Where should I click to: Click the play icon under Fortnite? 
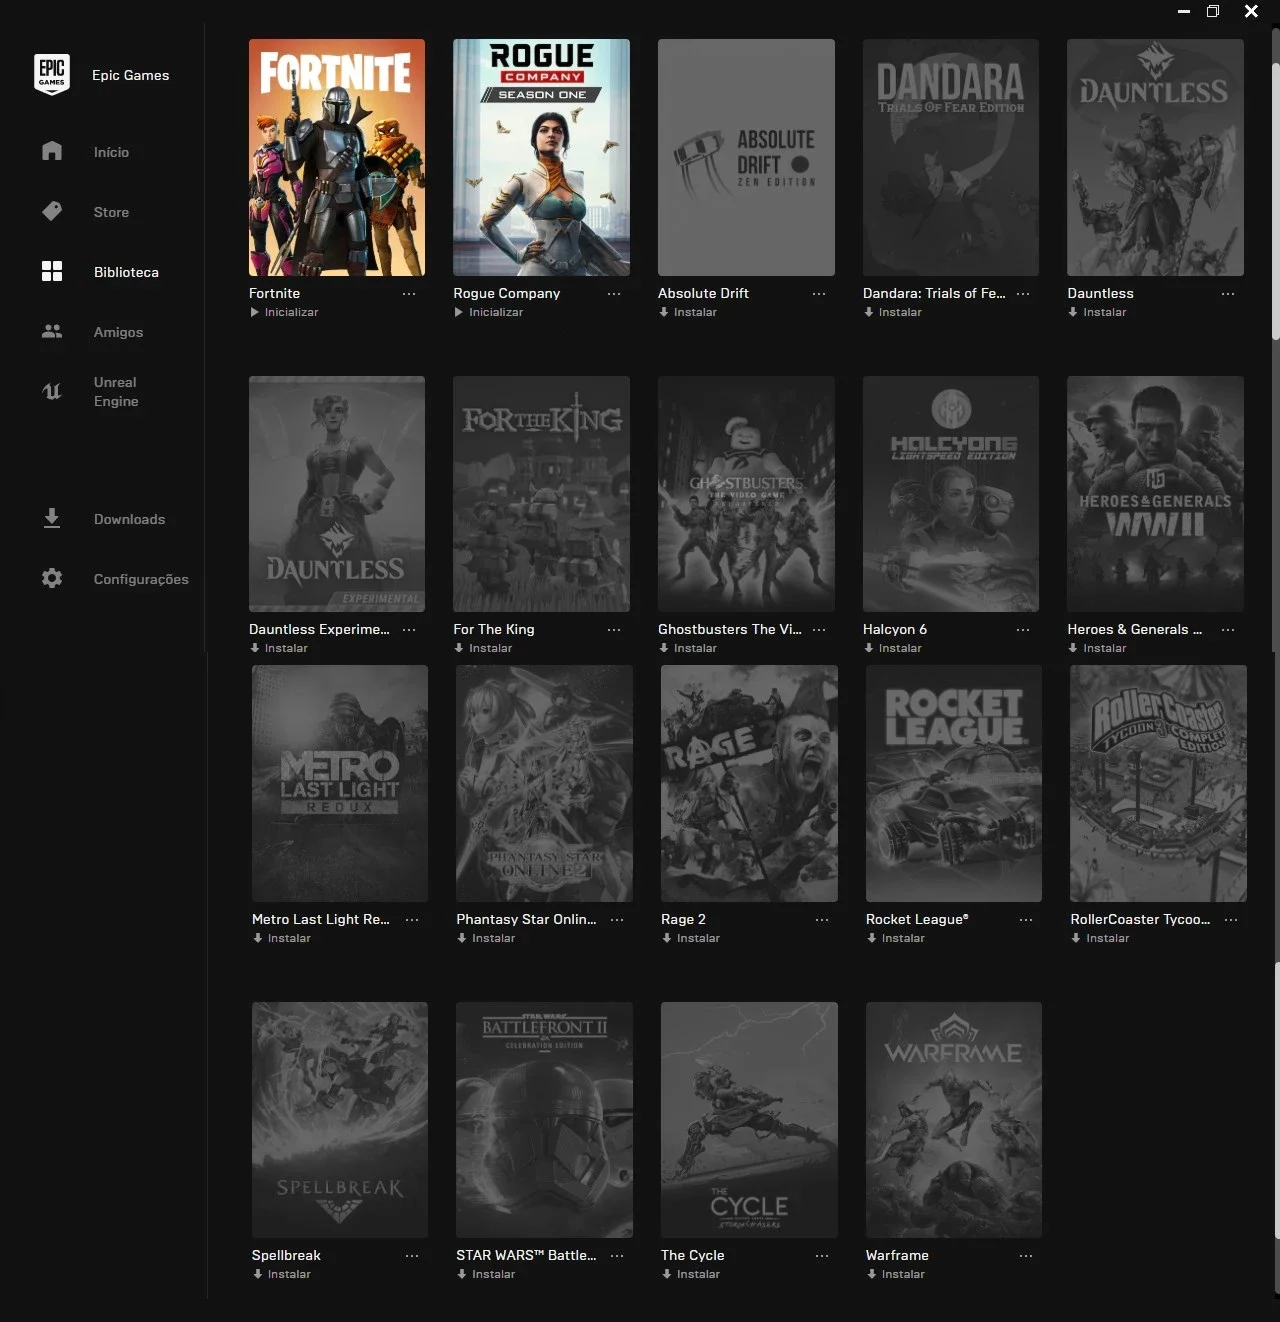tap(254, 312)
